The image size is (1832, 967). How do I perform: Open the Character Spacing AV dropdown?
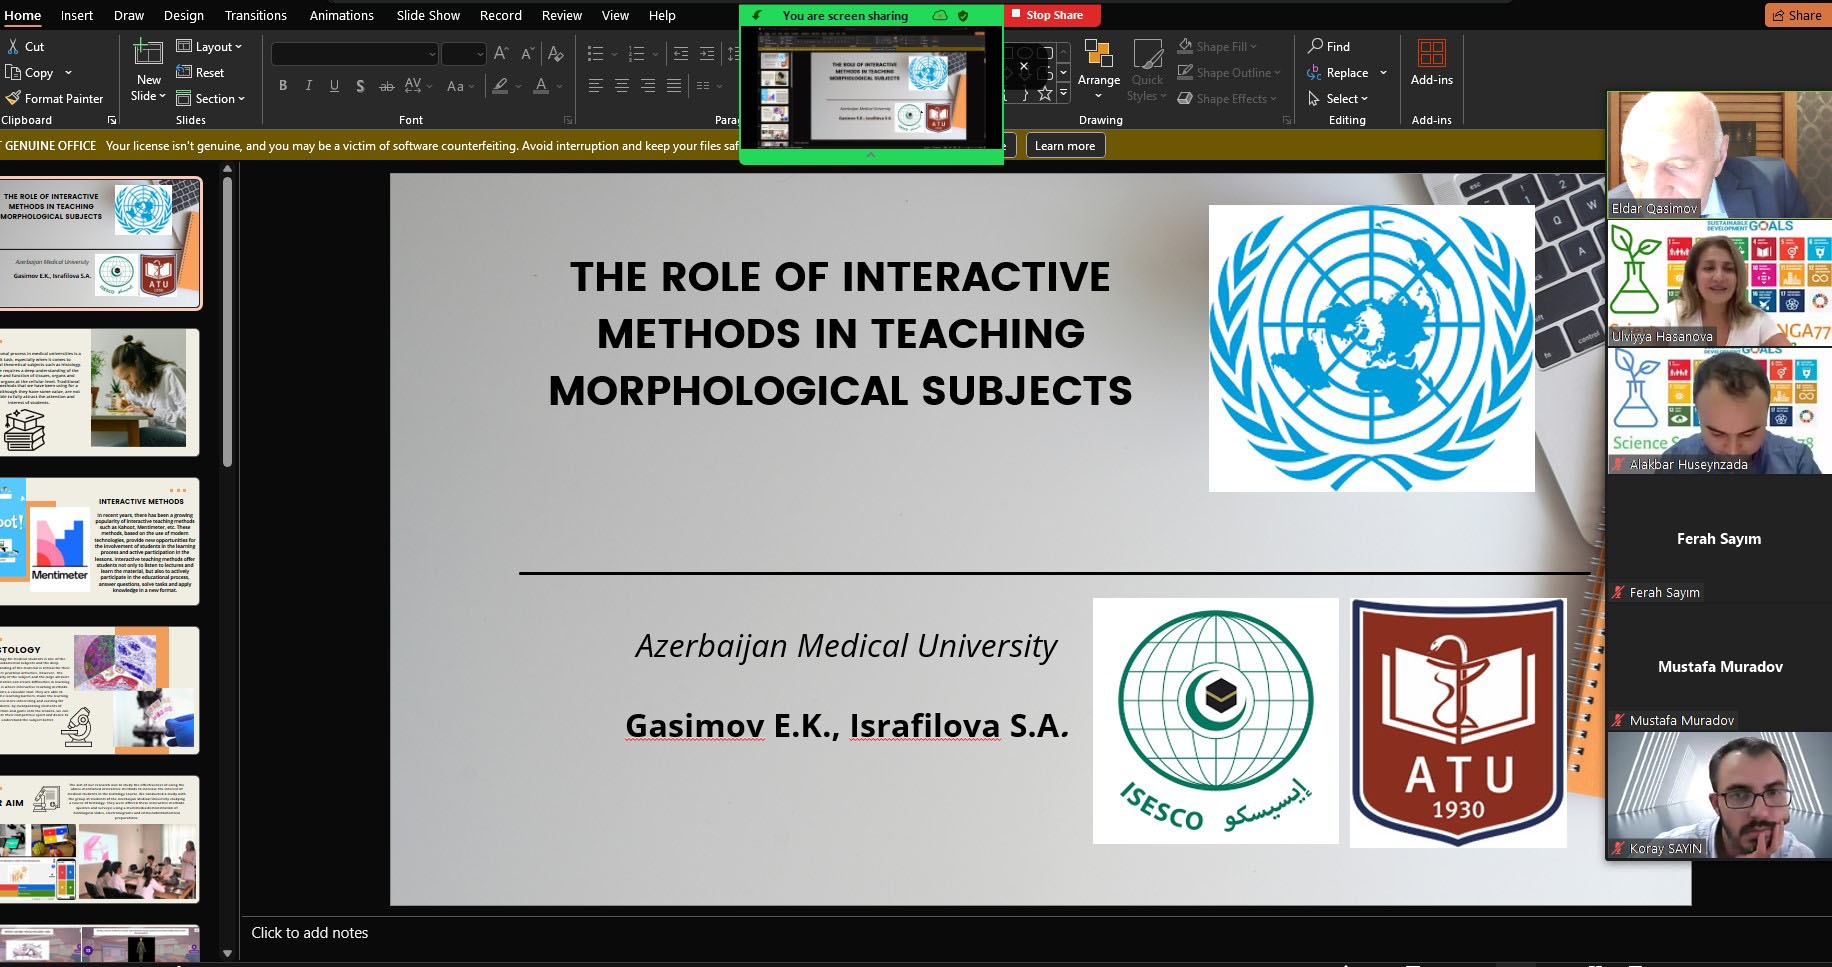pyautogui.click(x=418, y=86)
